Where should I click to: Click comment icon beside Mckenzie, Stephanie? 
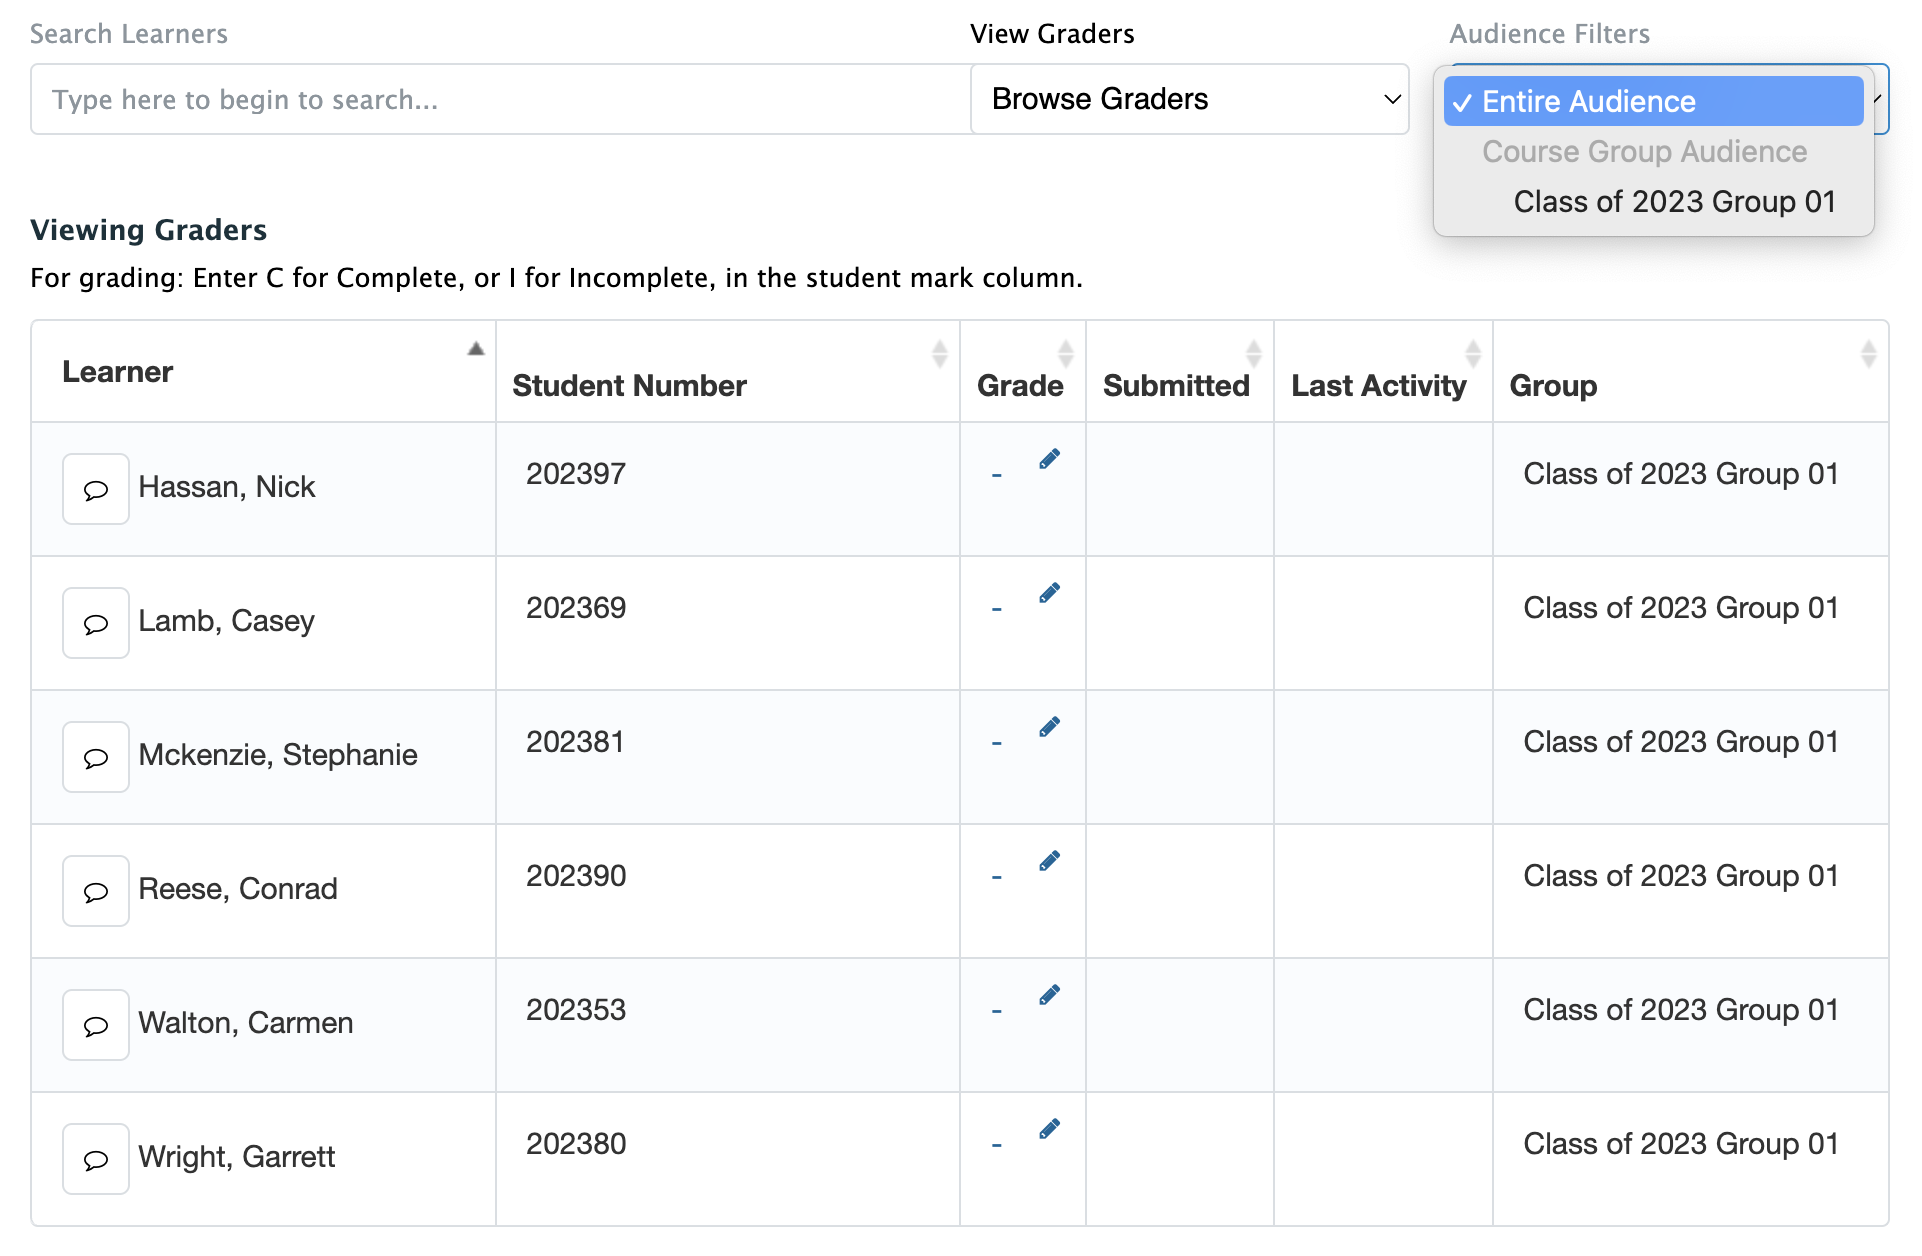[96, 757]
